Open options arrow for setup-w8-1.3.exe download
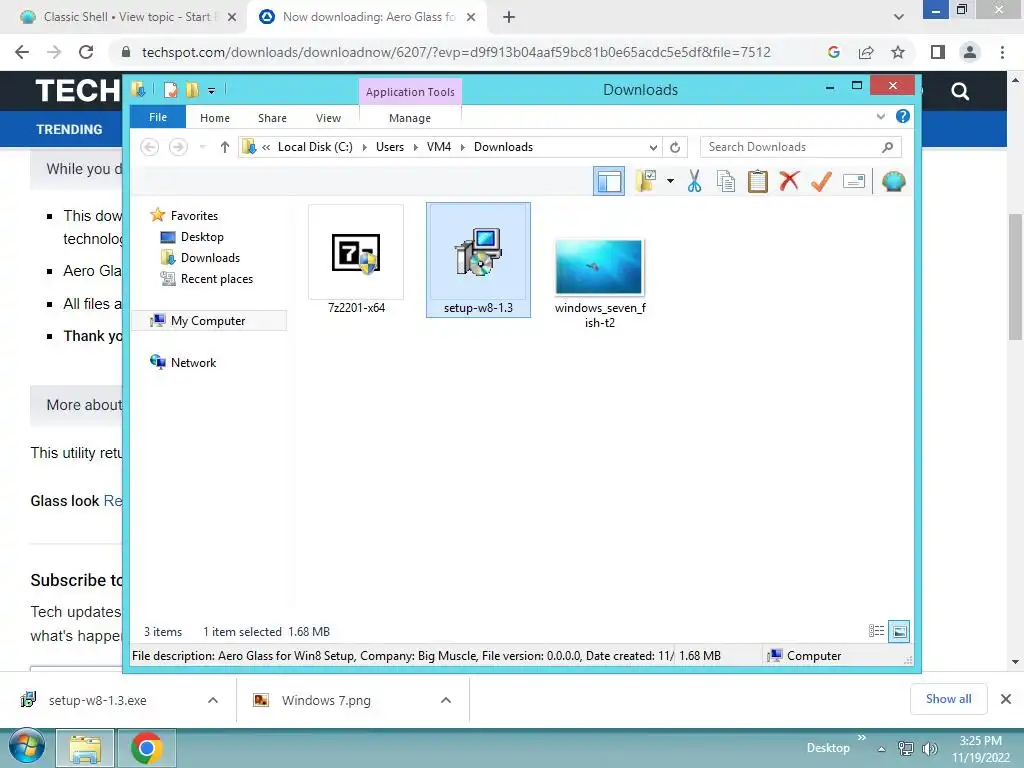Image resolution: width=1024 pixels, height=768 pixels. (212, 700)
